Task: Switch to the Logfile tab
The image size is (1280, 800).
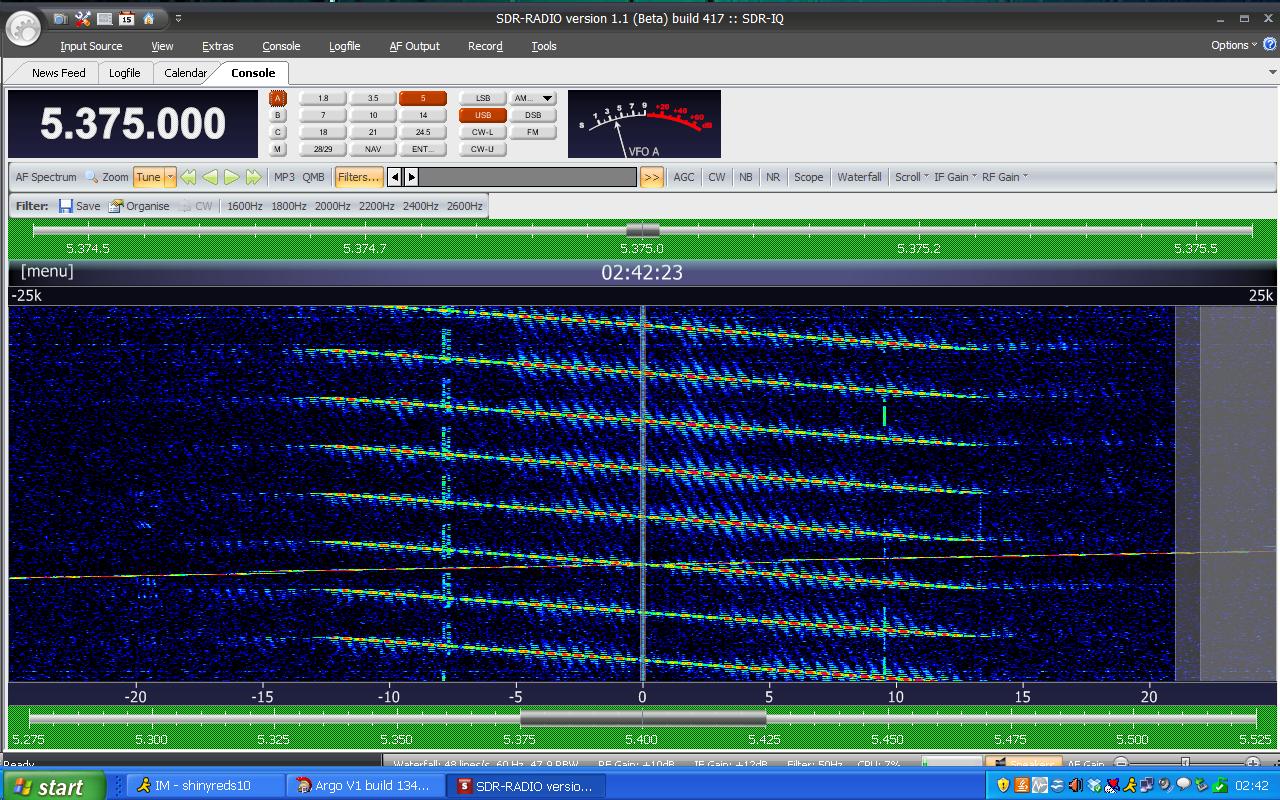Action: click(124, 73)
